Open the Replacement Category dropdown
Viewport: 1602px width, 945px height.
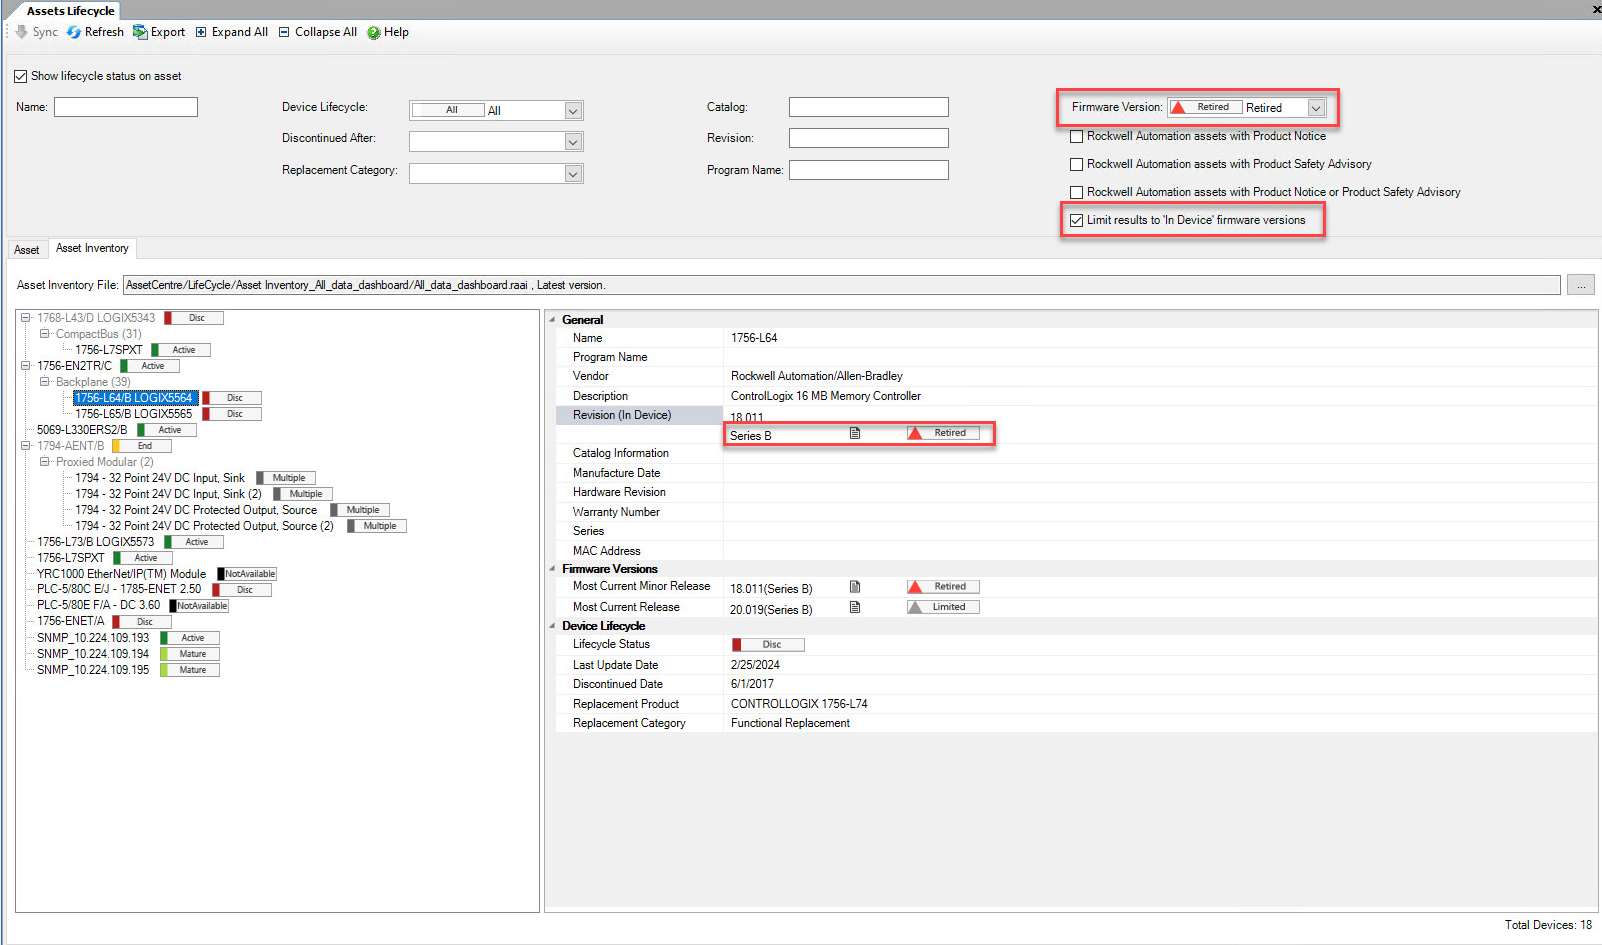click(x=573, y=174)
